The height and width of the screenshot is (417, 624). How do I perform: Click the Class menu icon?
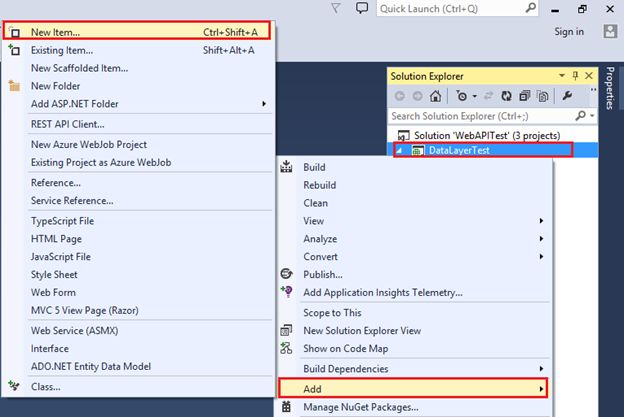pyautogui.click(x=14, y=386)
